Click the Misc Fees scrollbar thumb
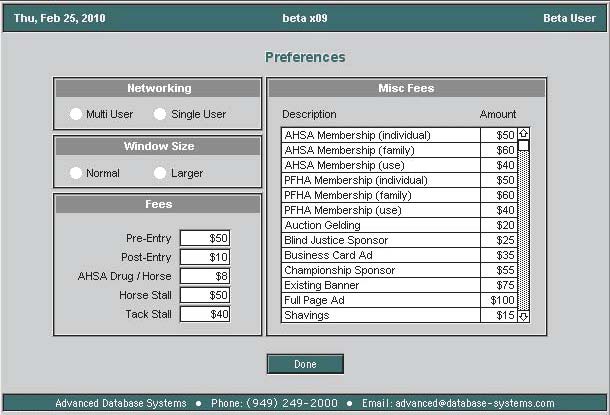Screen dimensions: 610x415 [x=524, y=145]
